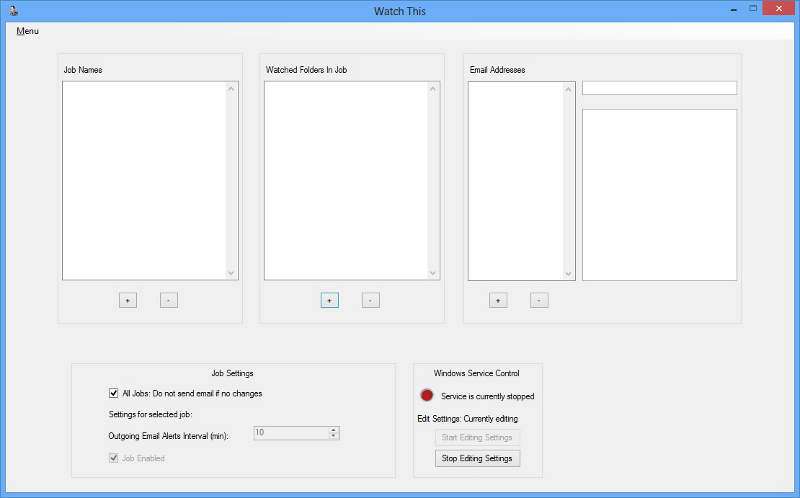The height and width of the screenshot is (498, 800).
Task: Remove an email address with the minus button
Action: point(539,301)
